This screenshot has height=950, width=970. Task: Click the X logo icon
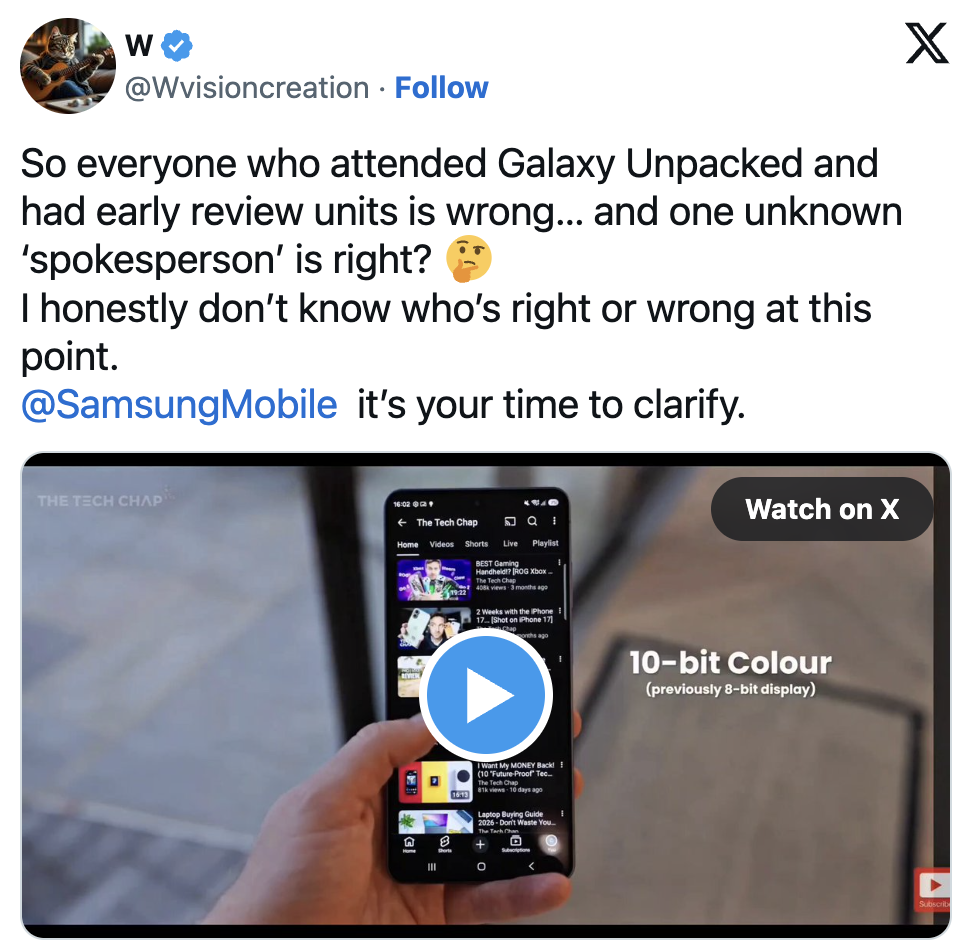(x=926, y=43)
